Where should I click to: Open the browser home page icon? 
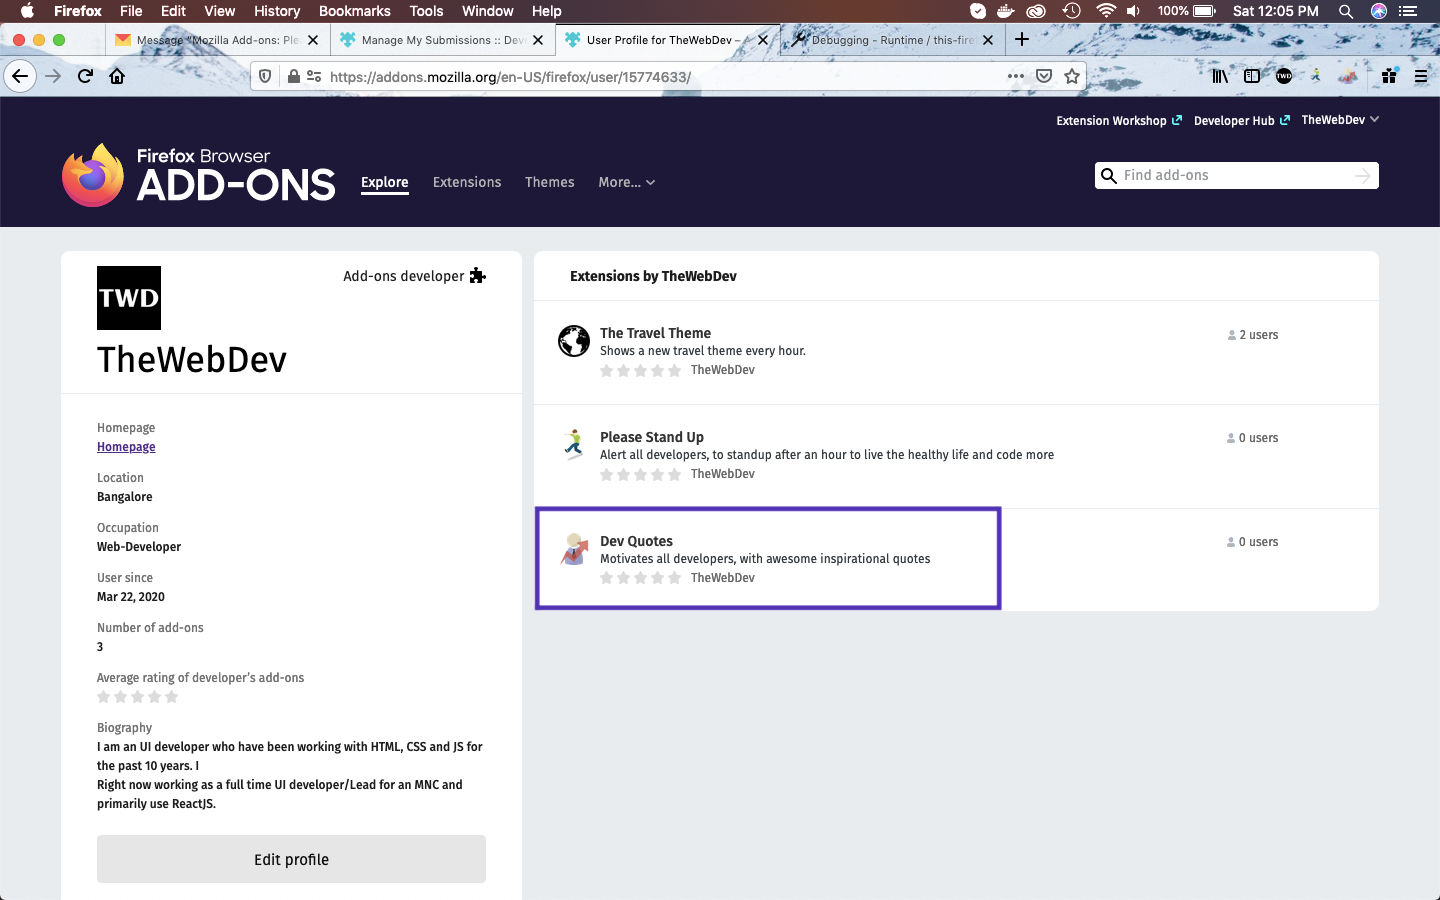point(117,76)
